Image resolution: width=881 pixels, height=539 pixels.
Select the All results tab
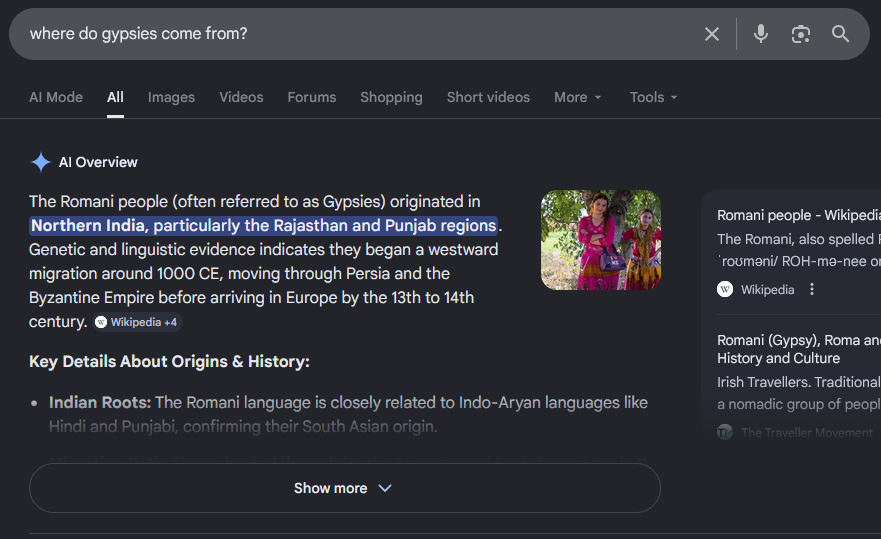click(115, 97)
